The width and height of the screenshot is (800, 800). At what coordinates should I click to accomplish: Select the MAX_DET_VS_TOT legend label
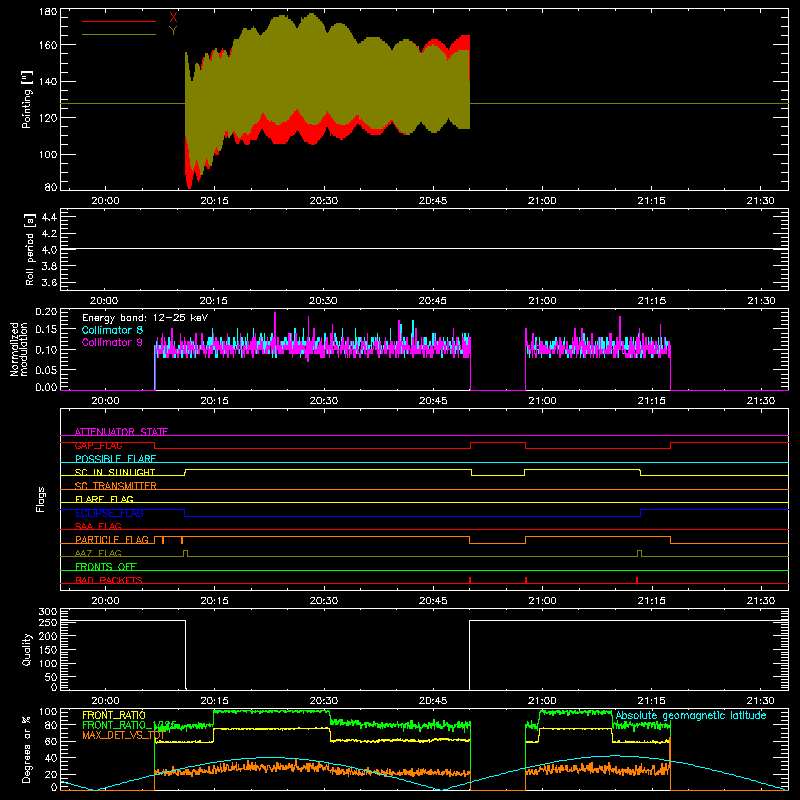tap(123, 735)
